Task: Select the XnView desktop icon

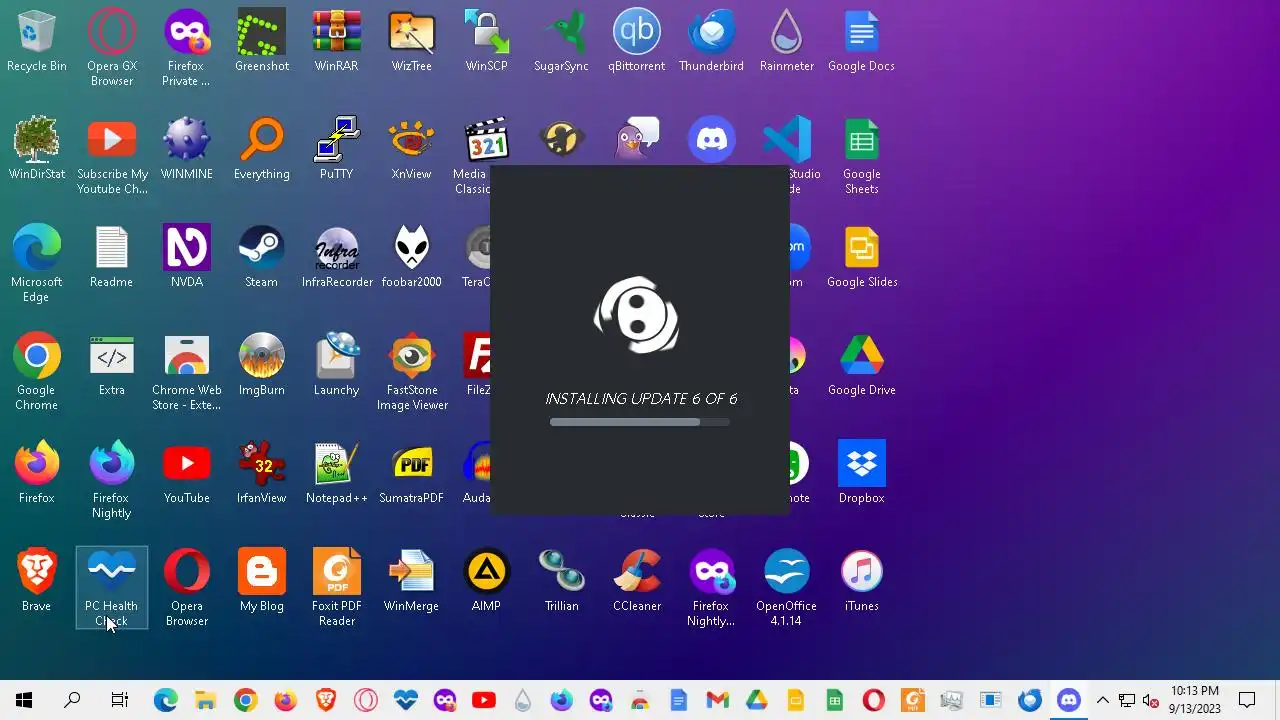Action: (x=411, y=150)
